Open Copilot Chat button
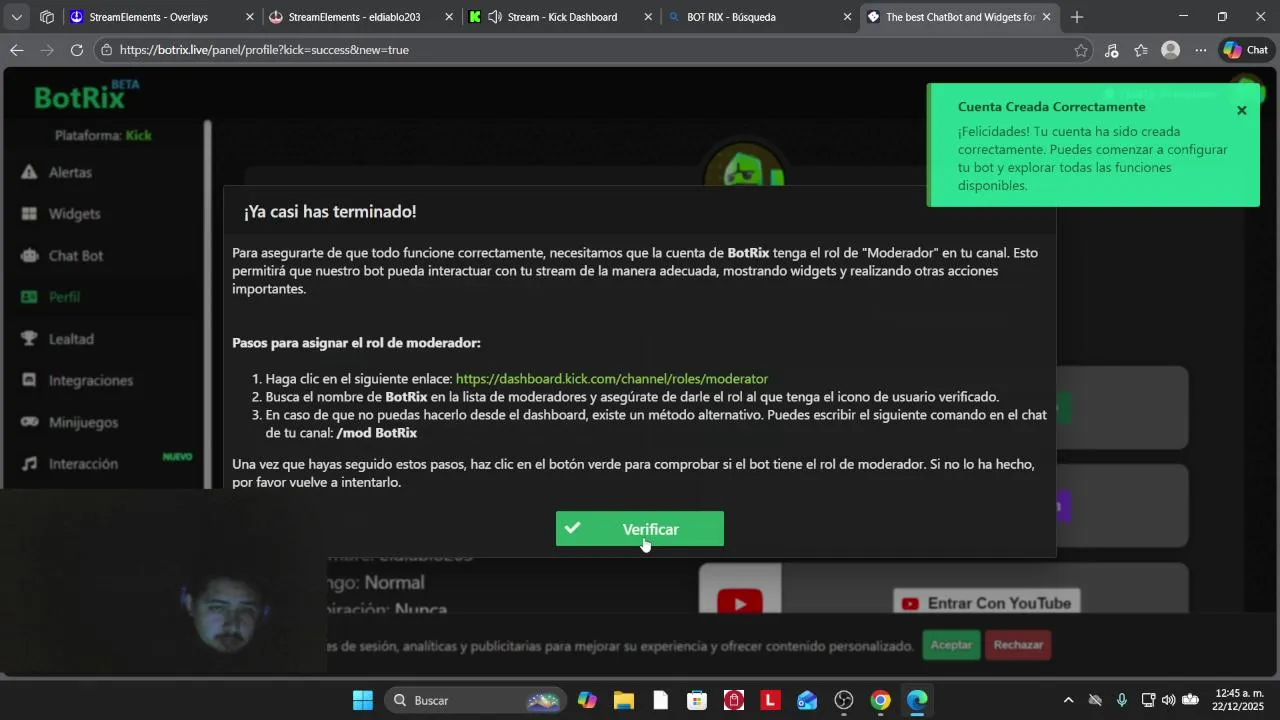 (x=1246, y=50)
